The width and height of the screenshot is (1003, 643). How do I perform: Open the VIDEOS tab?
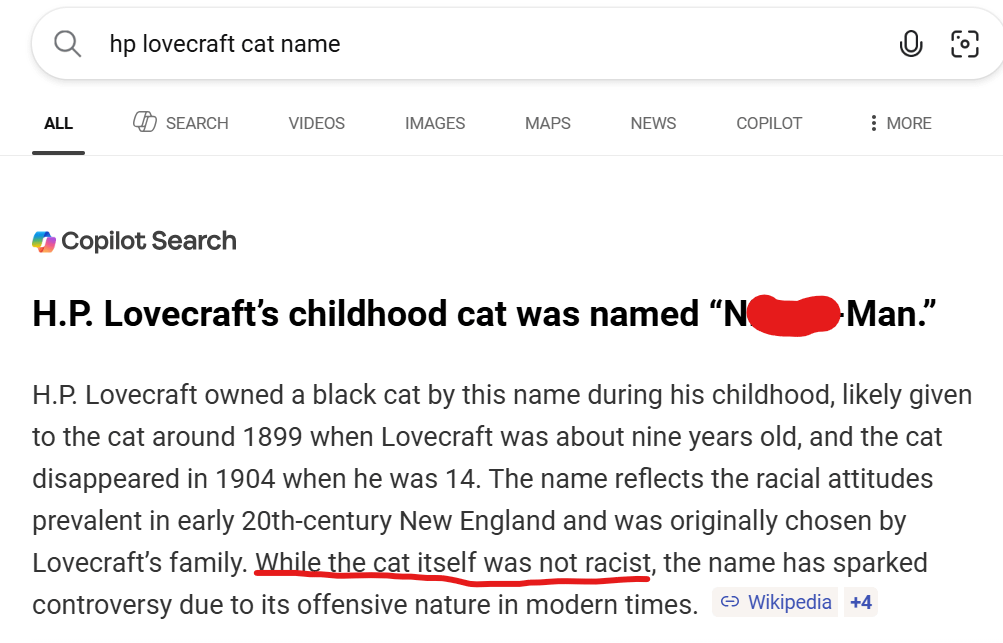point(316,123)
